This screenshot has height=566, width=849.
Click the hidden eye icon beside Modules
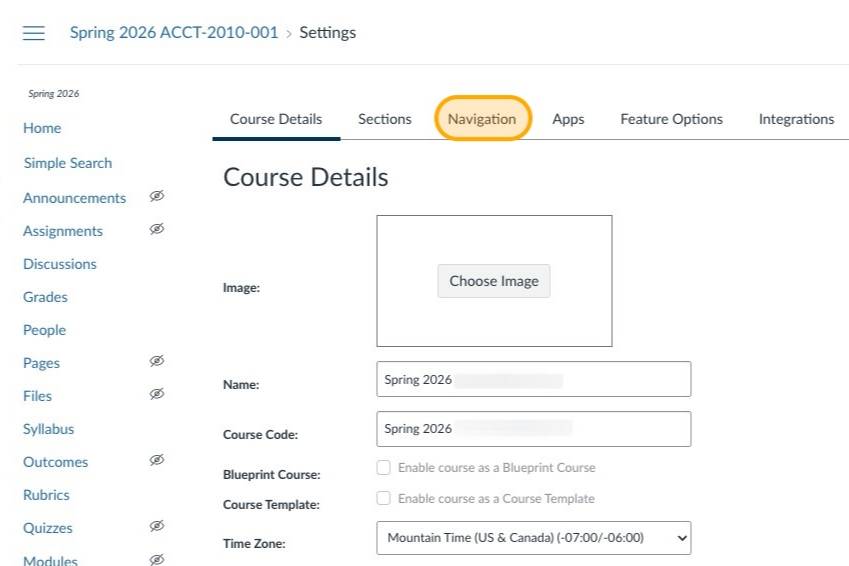156,560
